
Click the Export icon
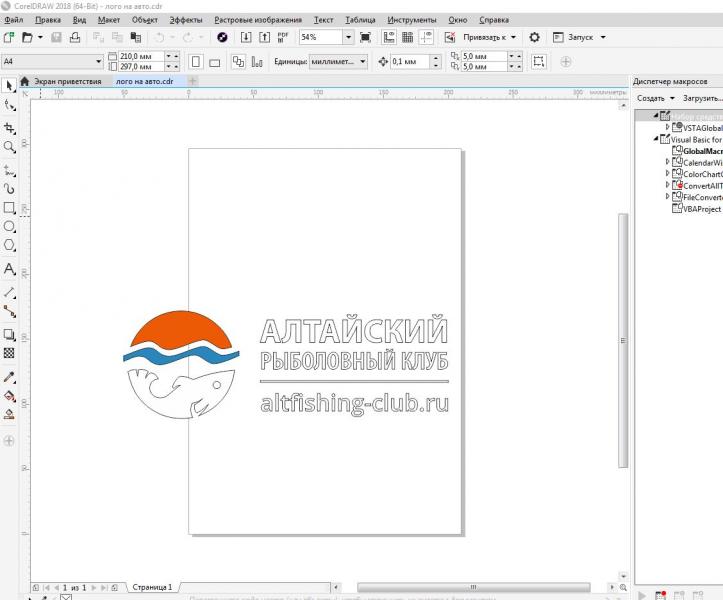click(264, 37)
